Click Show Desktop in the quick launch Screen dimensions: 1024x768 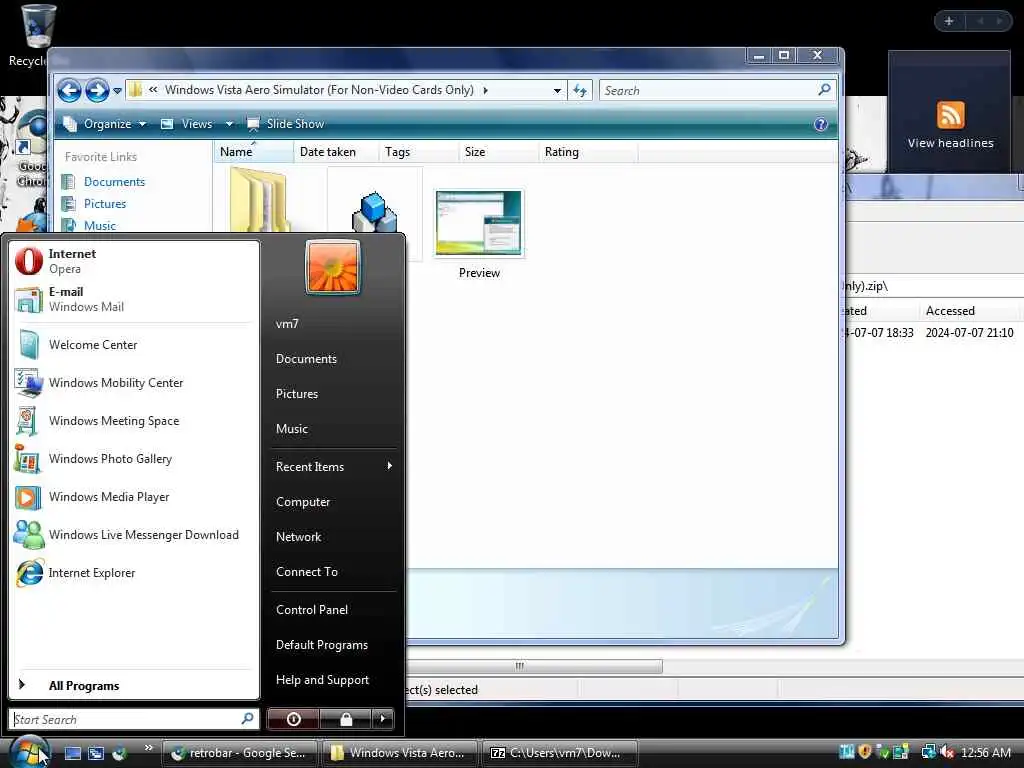point(72,753)
